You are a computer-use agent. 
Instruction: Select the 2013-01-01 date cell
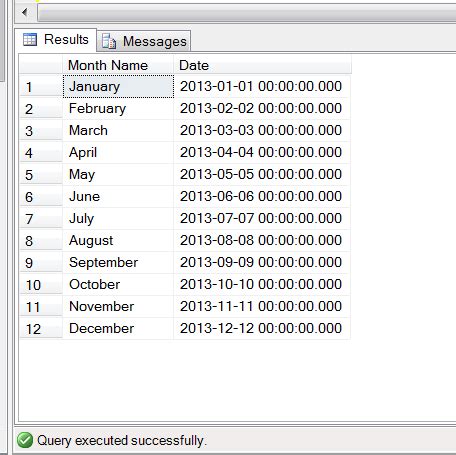click(262, 87)
